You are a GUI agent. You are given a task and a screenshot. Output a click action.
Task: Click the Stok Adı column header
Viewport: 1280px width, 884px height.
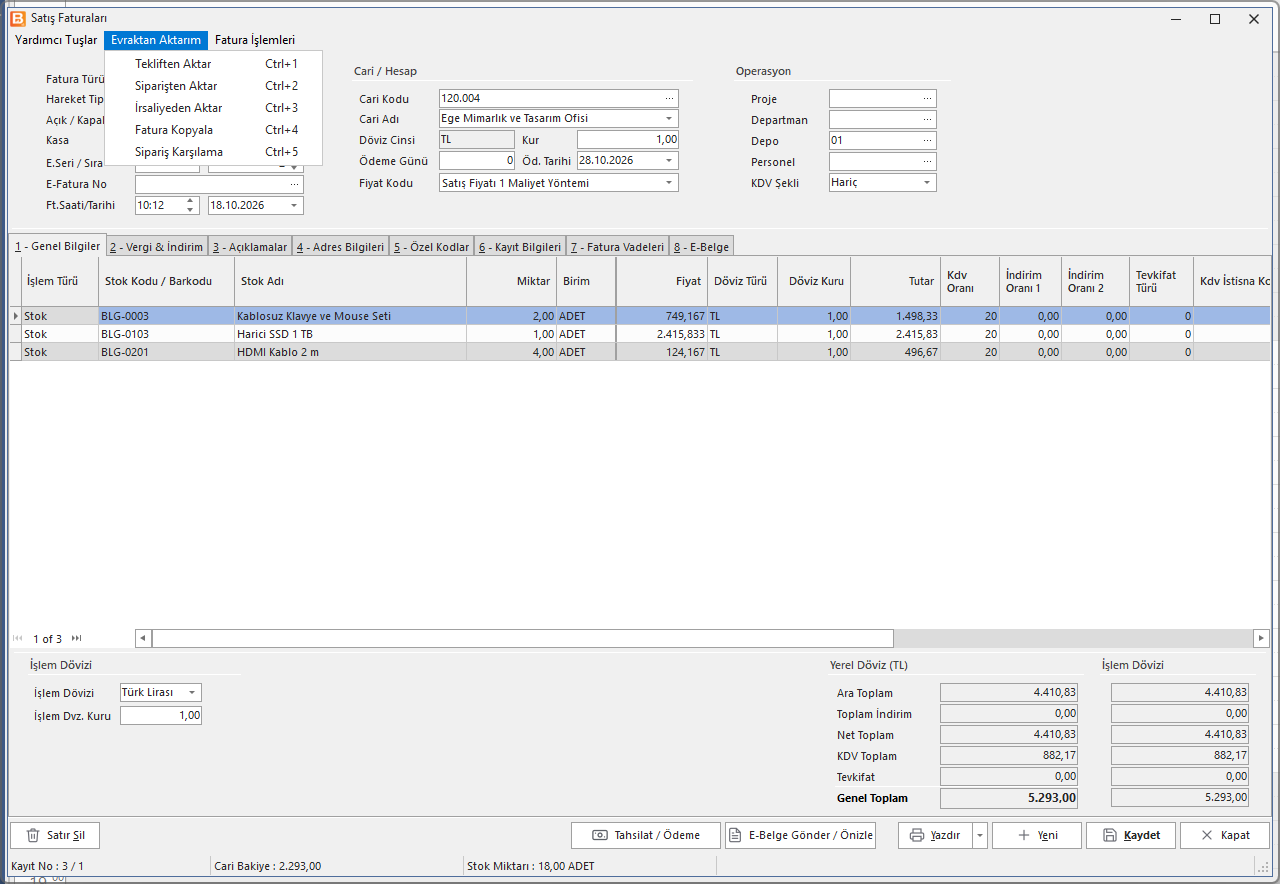click(350, 281)
